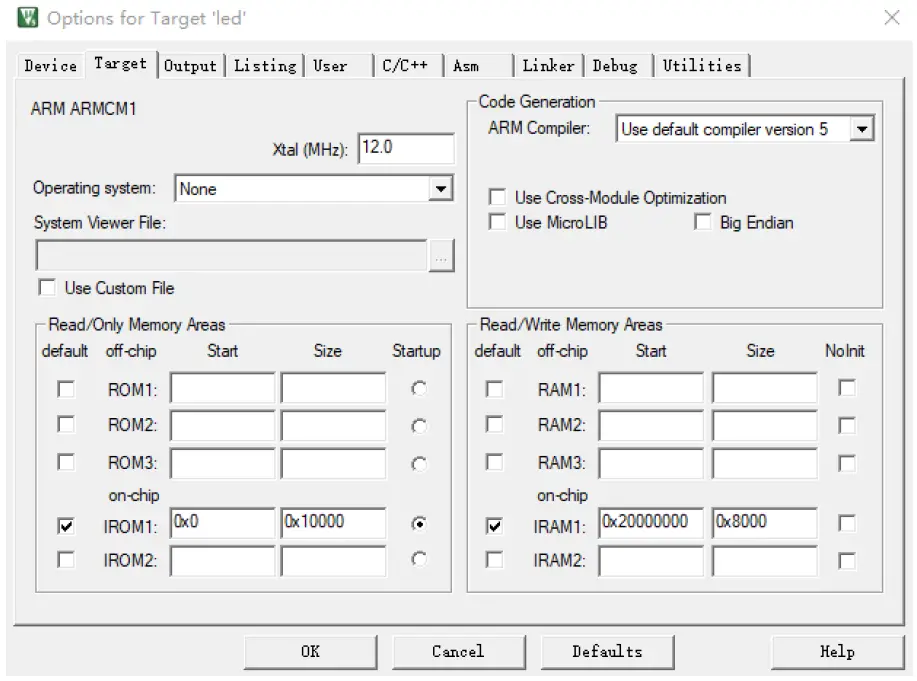Open the Linker tab
The image size is (917, 681).
tap(547, 65)
